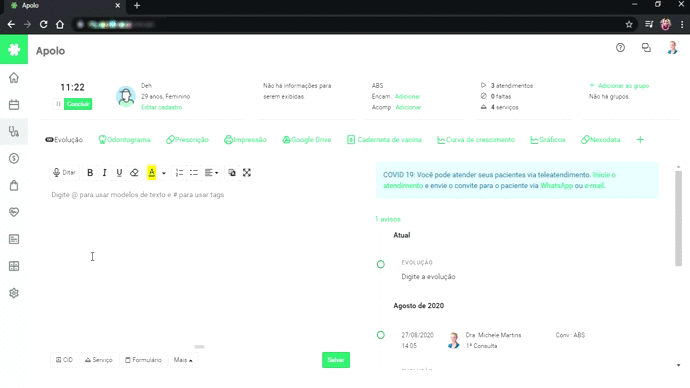Click Adicionar next to Acomp.
Image resolution: width=690 pixels, height=388 pixels.
click(x=408, y=107)
